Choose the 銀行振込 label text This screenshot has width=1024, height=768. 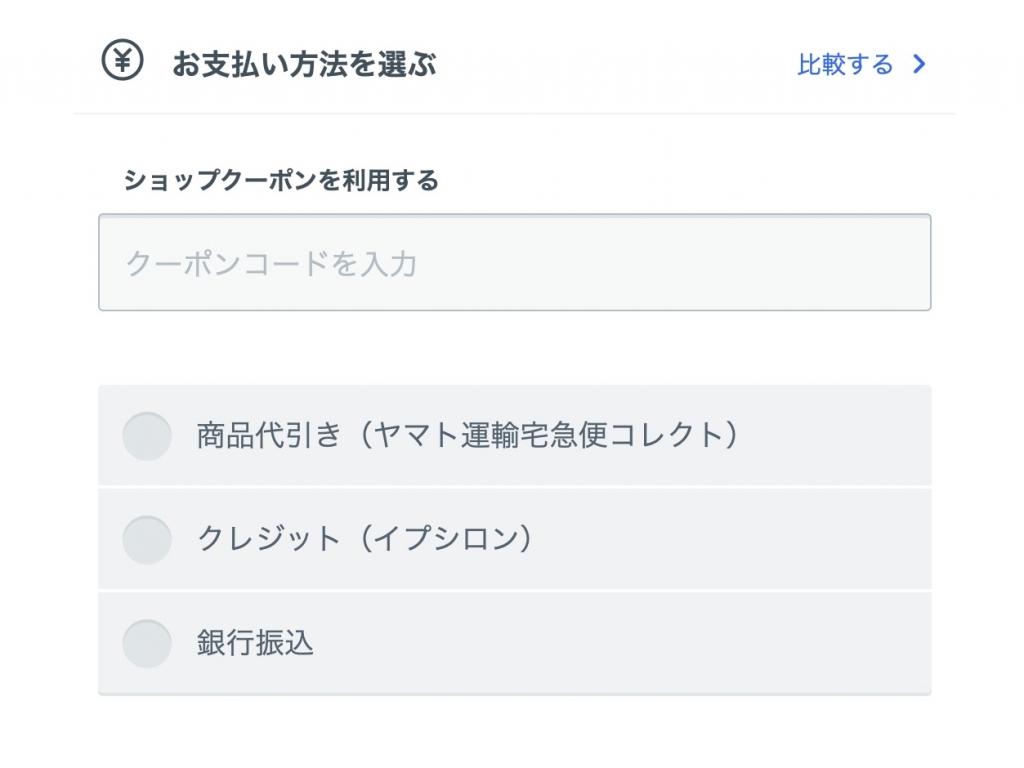(255, 643)
